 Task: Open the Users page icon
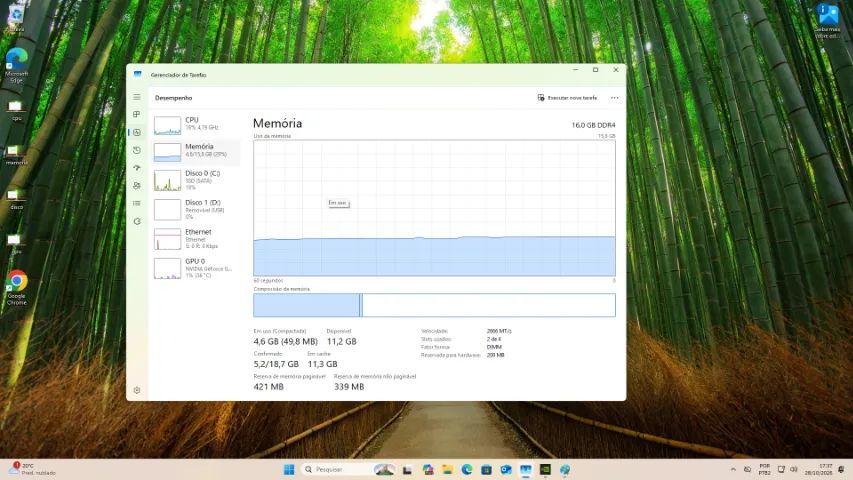coord(137,186)
